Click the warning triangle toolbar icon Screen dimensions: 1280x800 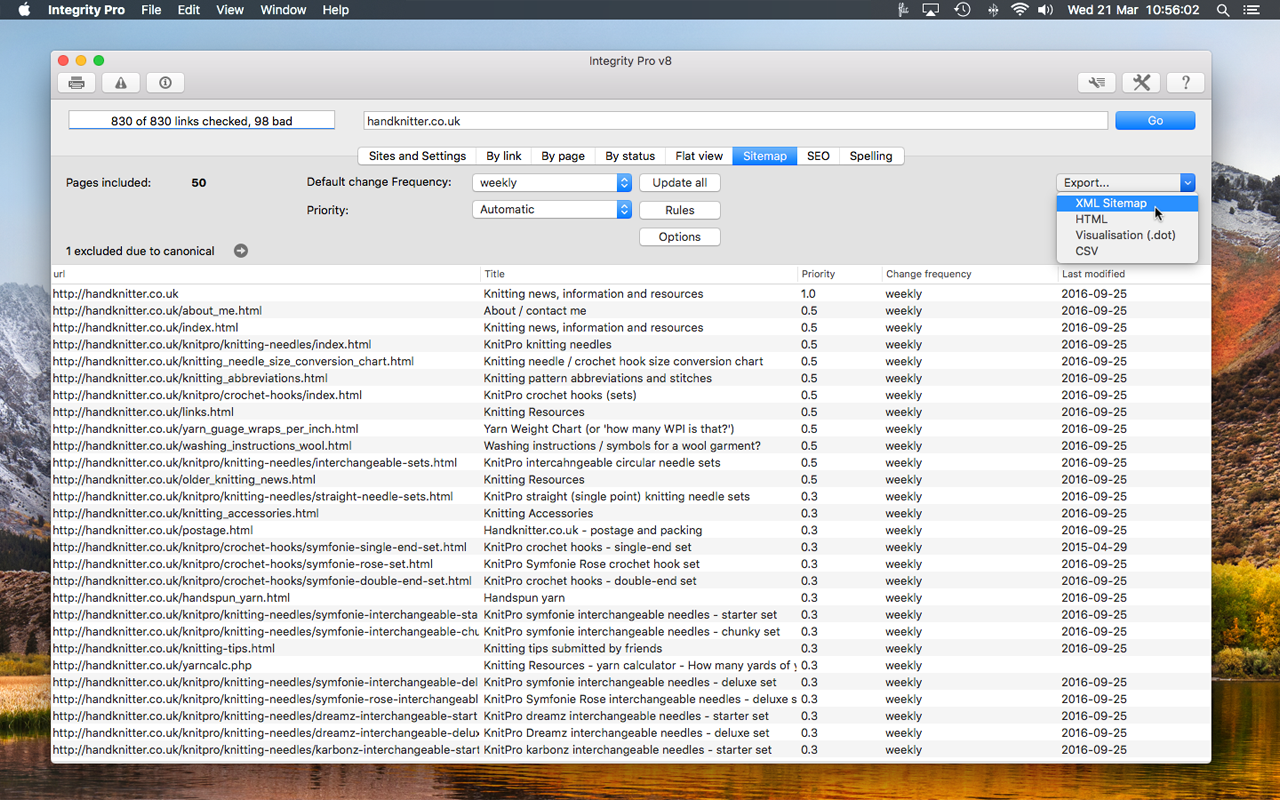pos(121,83)
